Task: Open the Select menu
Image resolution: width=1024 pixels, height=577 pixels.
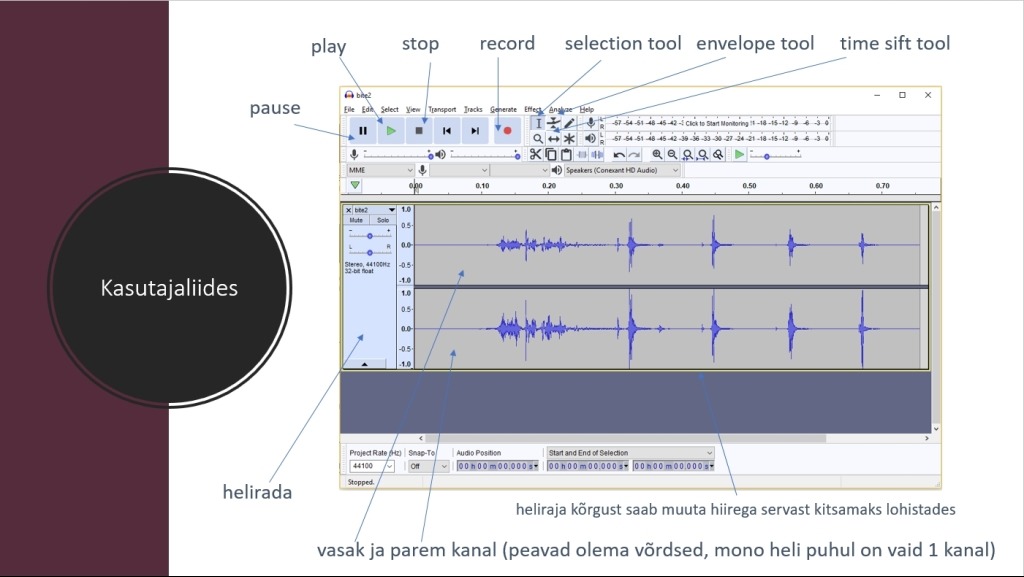Action: [x=390, y=110]
